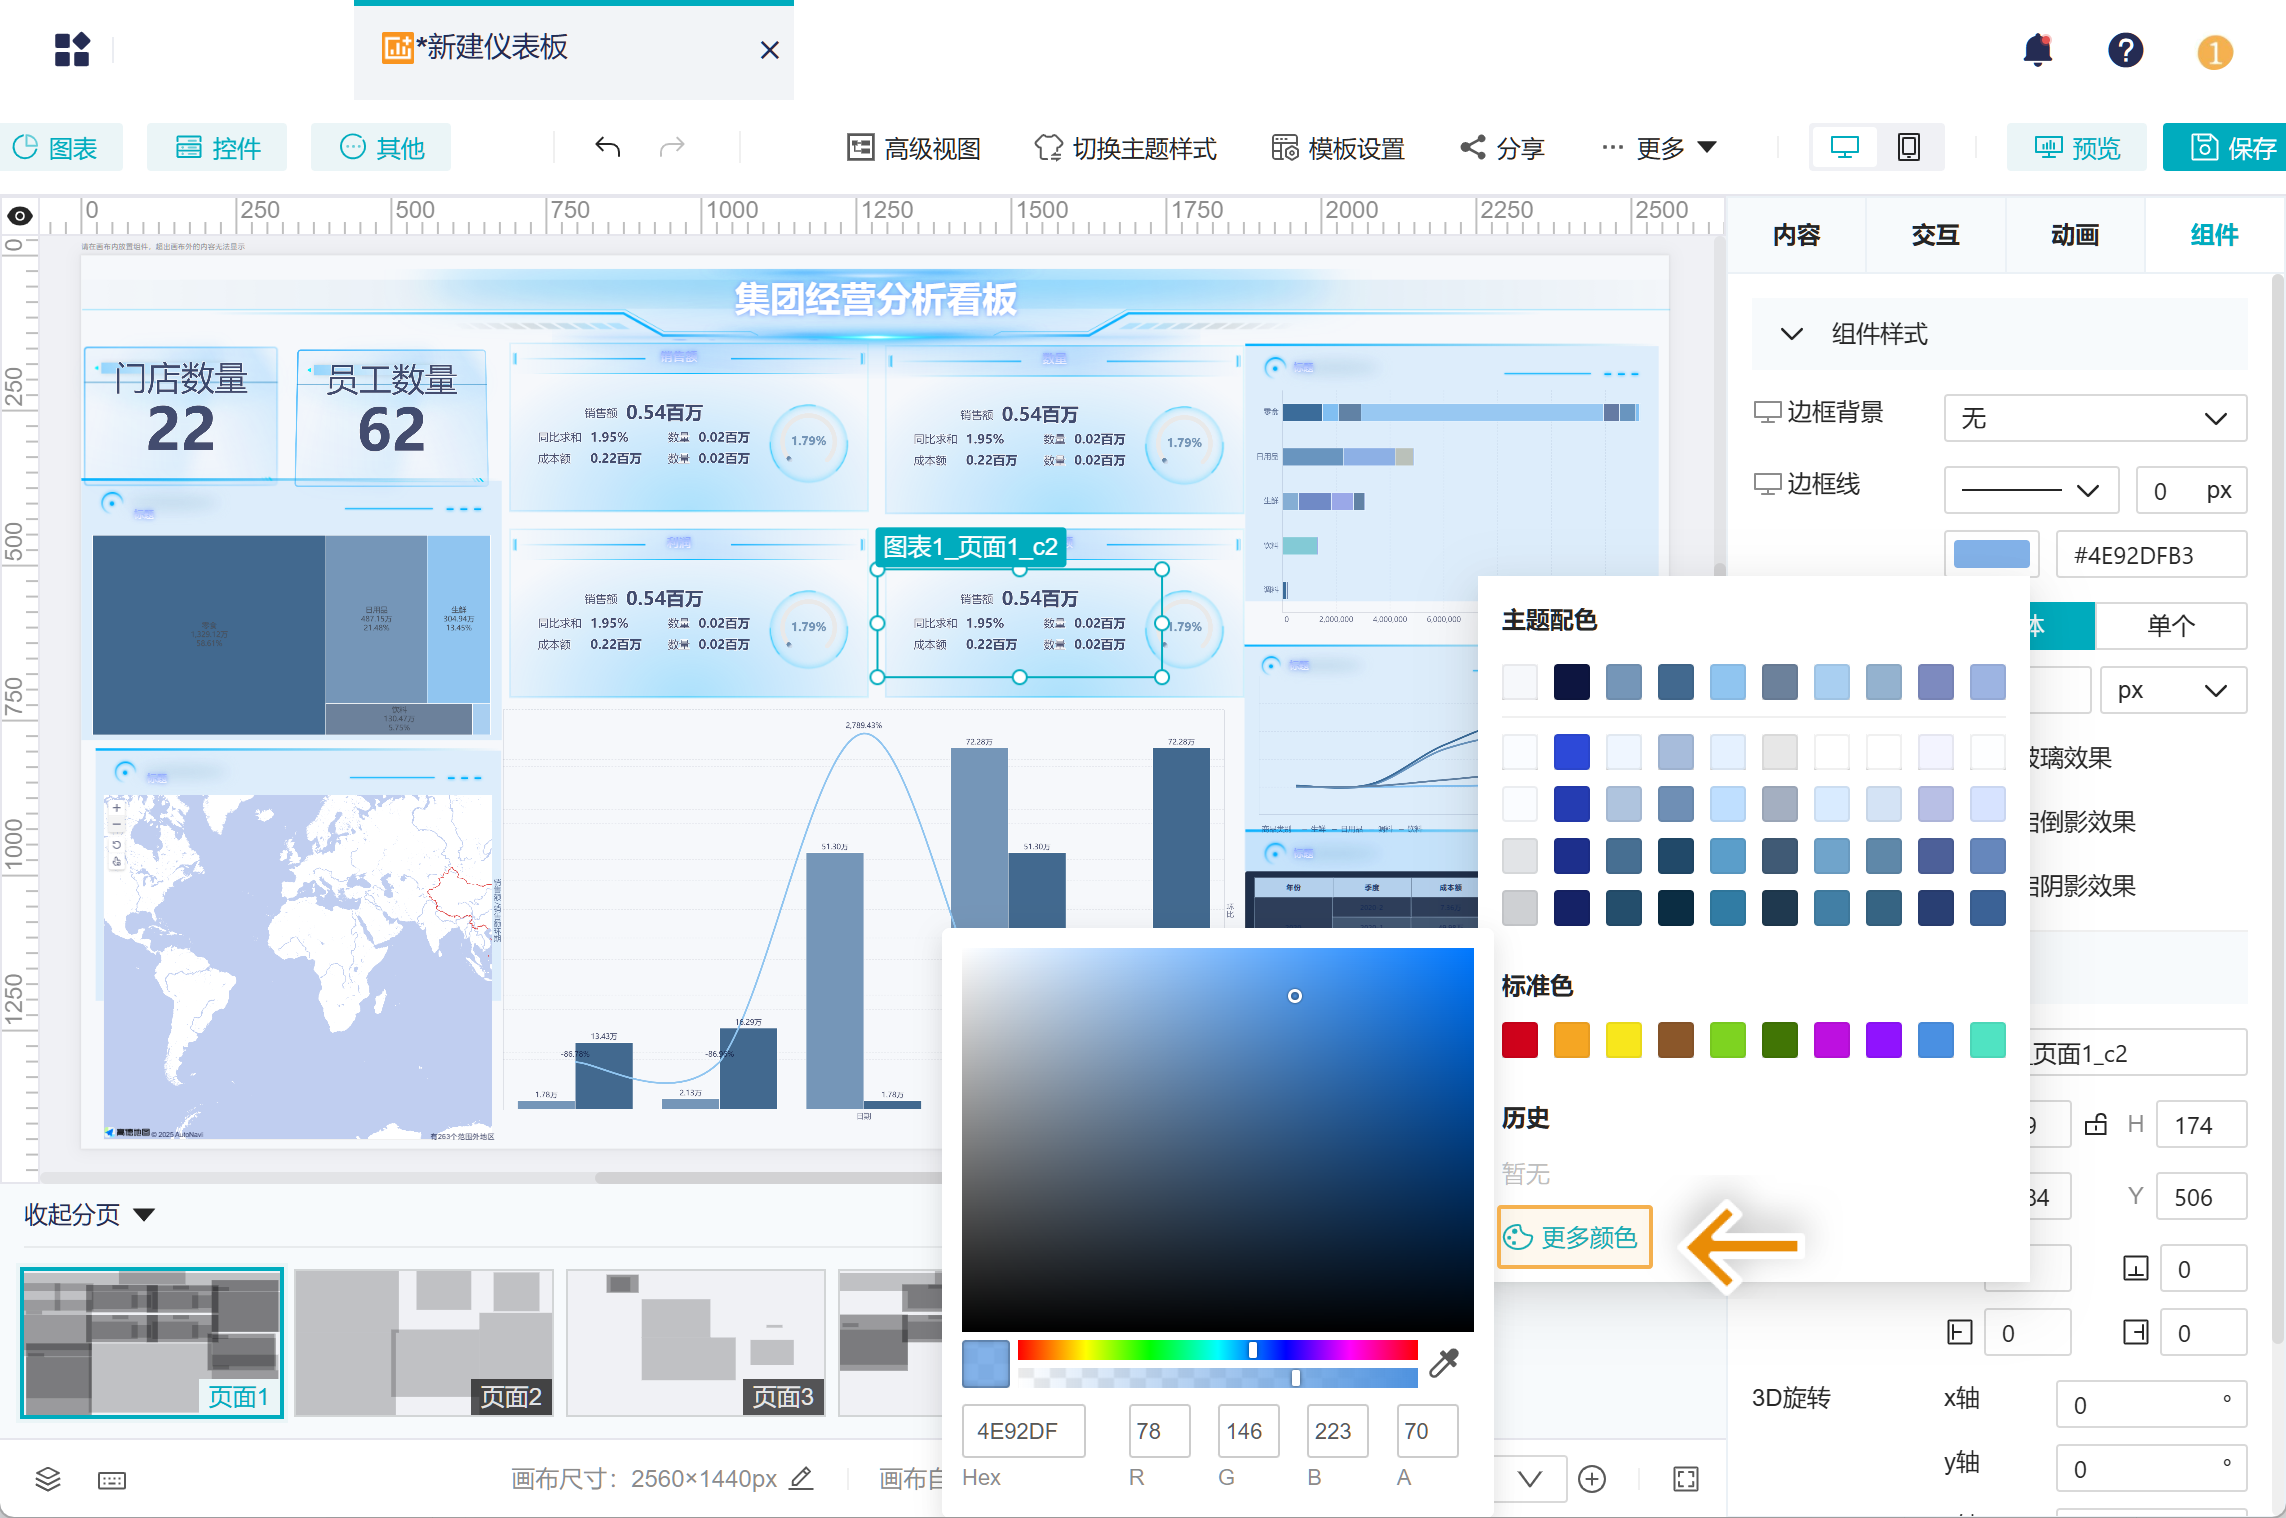Click the layers stack icon

point(48,1479)
